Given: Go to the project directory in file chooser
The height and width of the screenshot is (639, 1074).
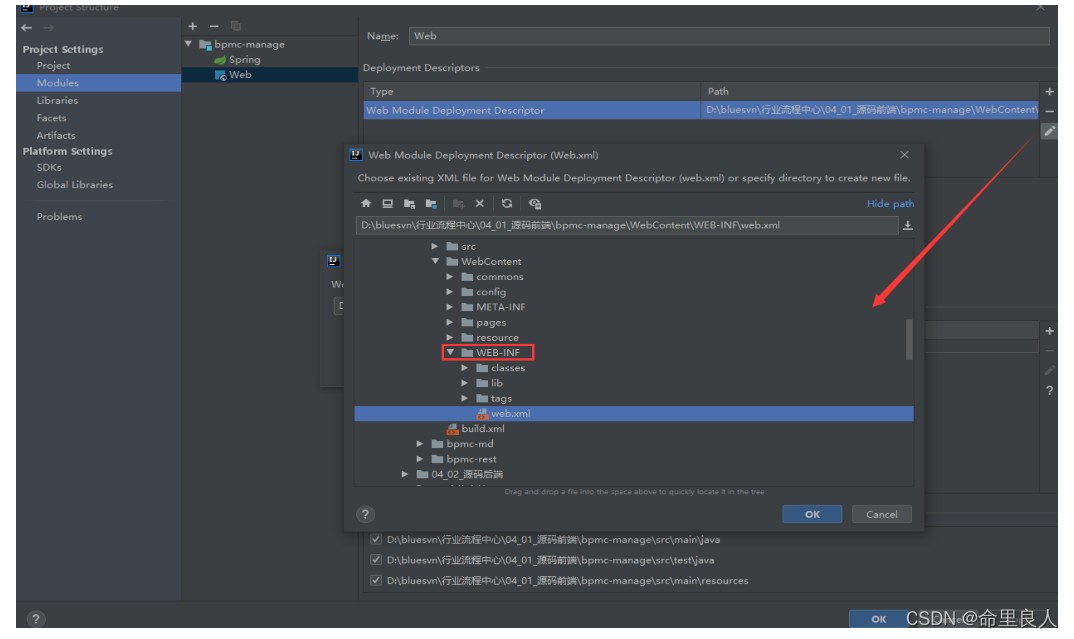Looking at the screenshot, I should point(410,203).
